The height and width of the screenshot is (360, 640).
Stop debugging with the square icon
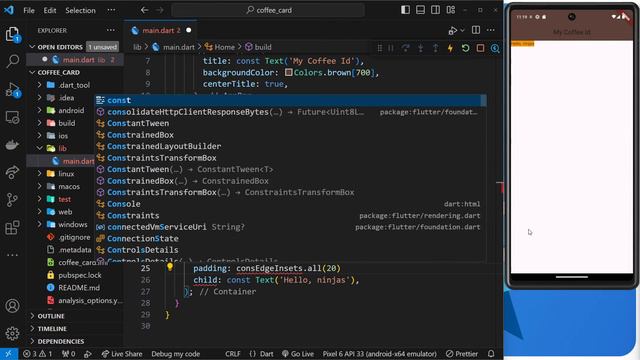[480, 48]
